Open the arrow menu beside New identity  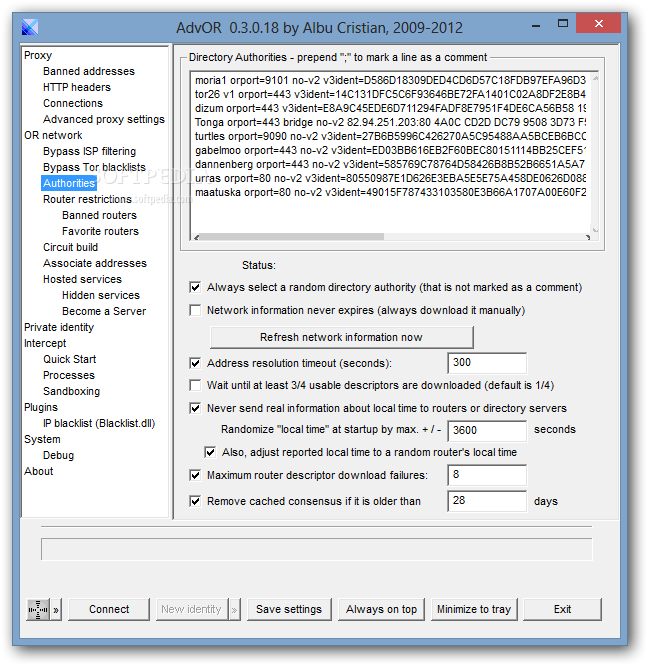click(x=234, y=610)
